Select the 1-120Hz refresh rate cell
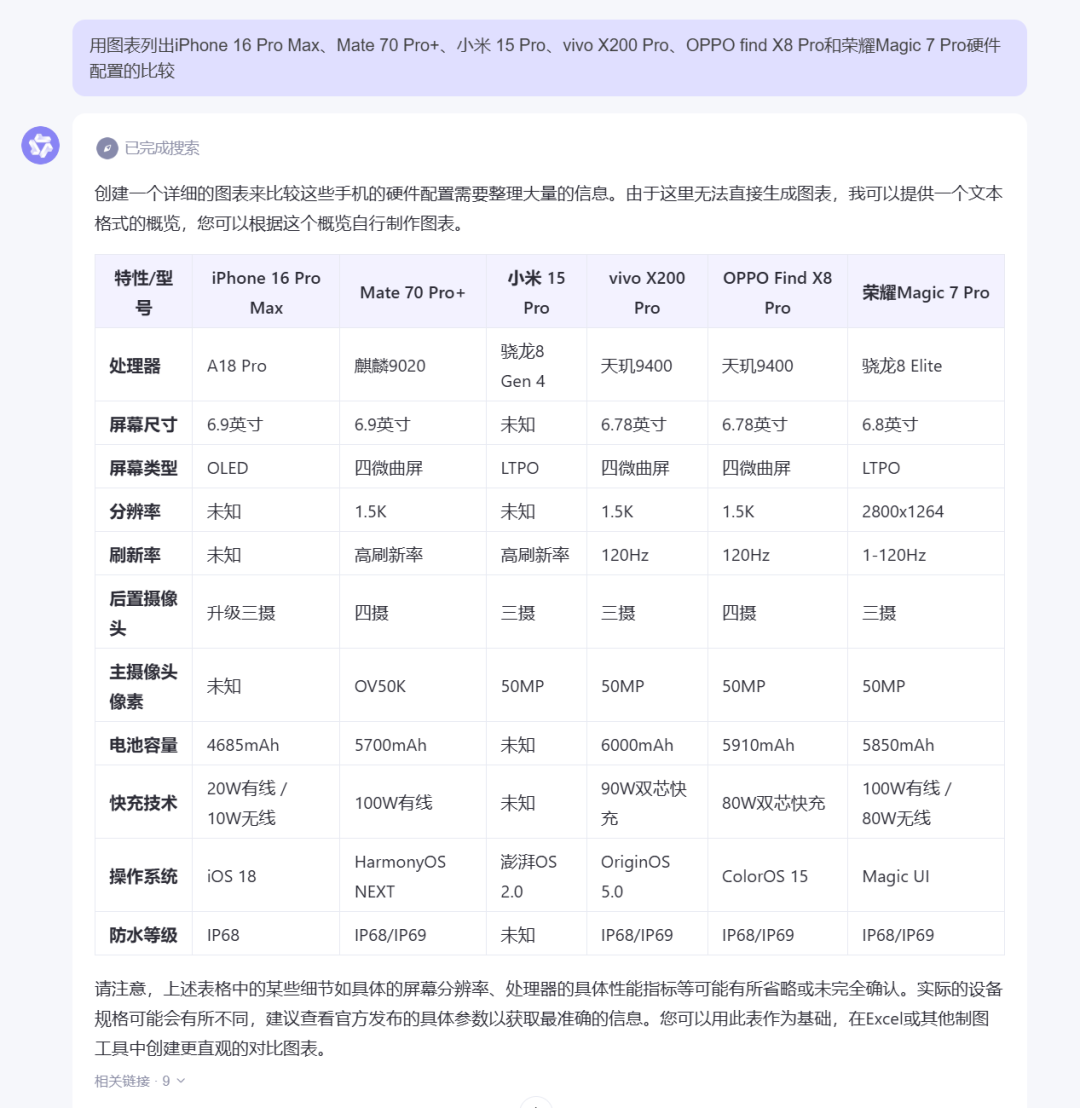The image size is (1080, 1108). click(926, 555)
